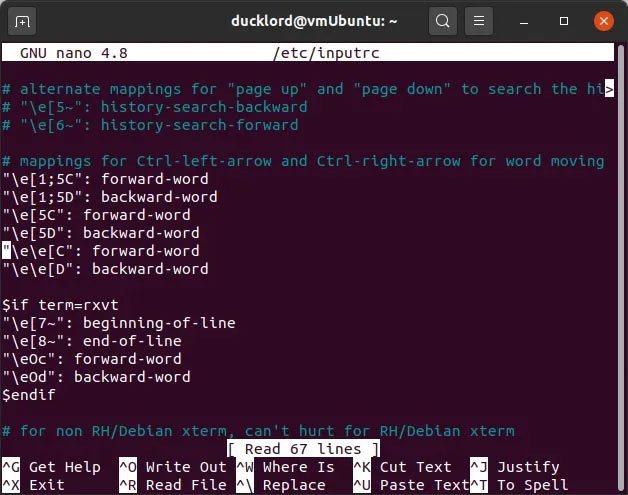Click the 'GNU nano 4.8' title text
Viewport: 628px width, 495px height.
point(74,53)
